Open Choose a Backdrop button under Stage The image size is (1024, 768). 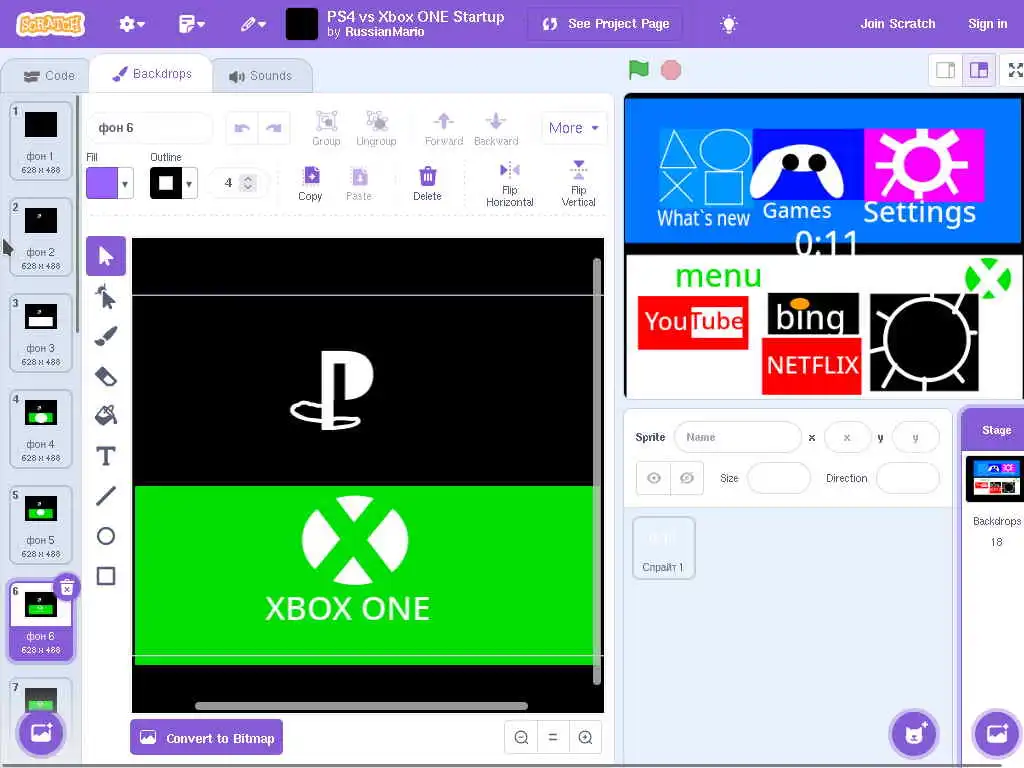click(997, 733)
